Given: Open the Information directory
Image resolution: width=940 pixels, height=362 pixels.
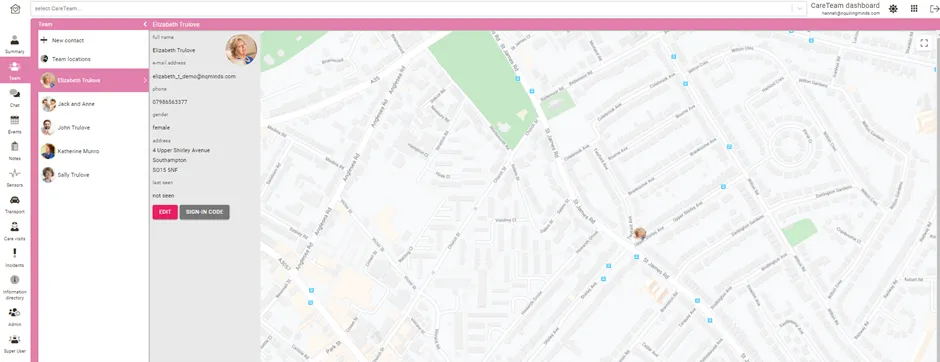Looking at the screenshot, I should coord(14,287).
